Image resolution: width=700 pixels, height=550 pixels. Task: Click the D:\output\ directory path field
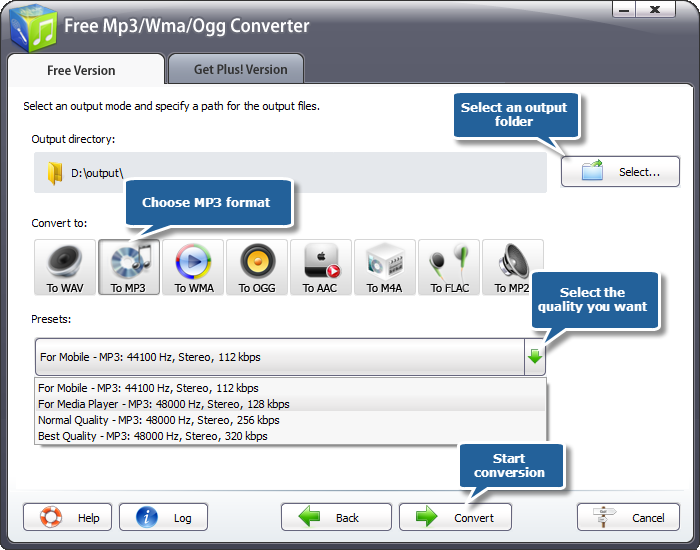pos(290,172)
